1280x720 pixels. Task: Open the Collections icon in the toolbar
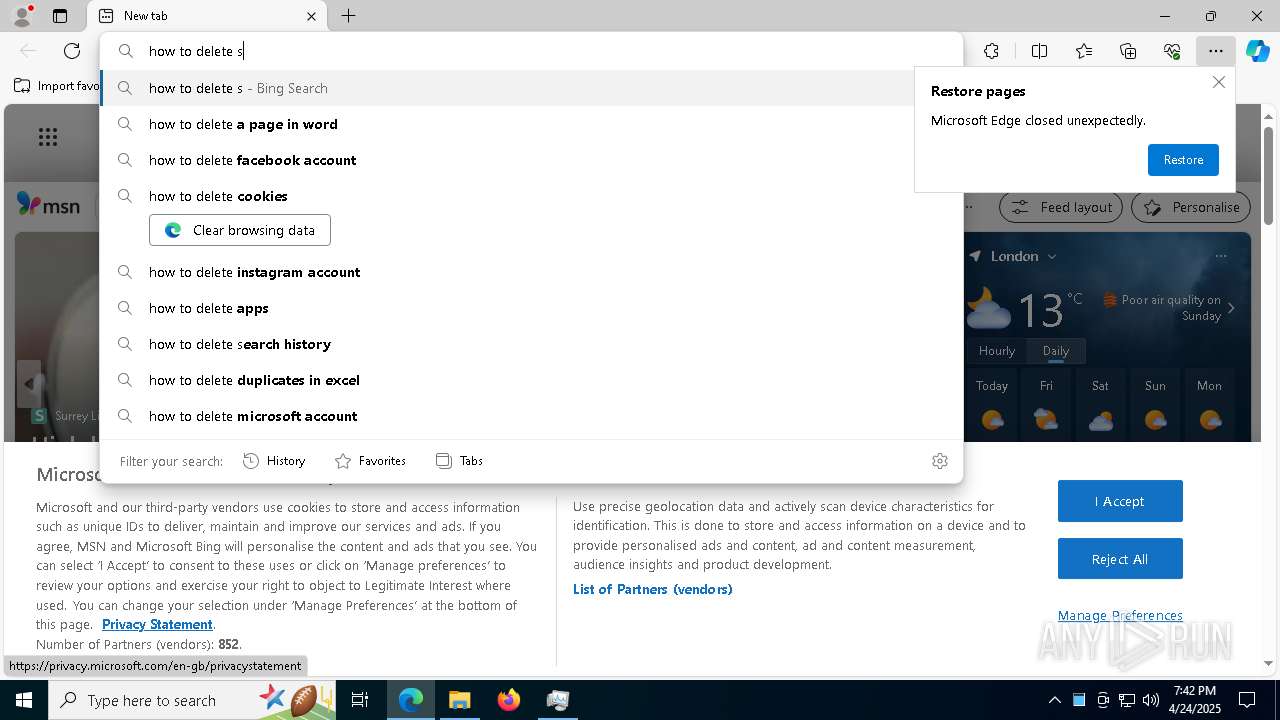pyautogui.click(x=1128, y=51)
